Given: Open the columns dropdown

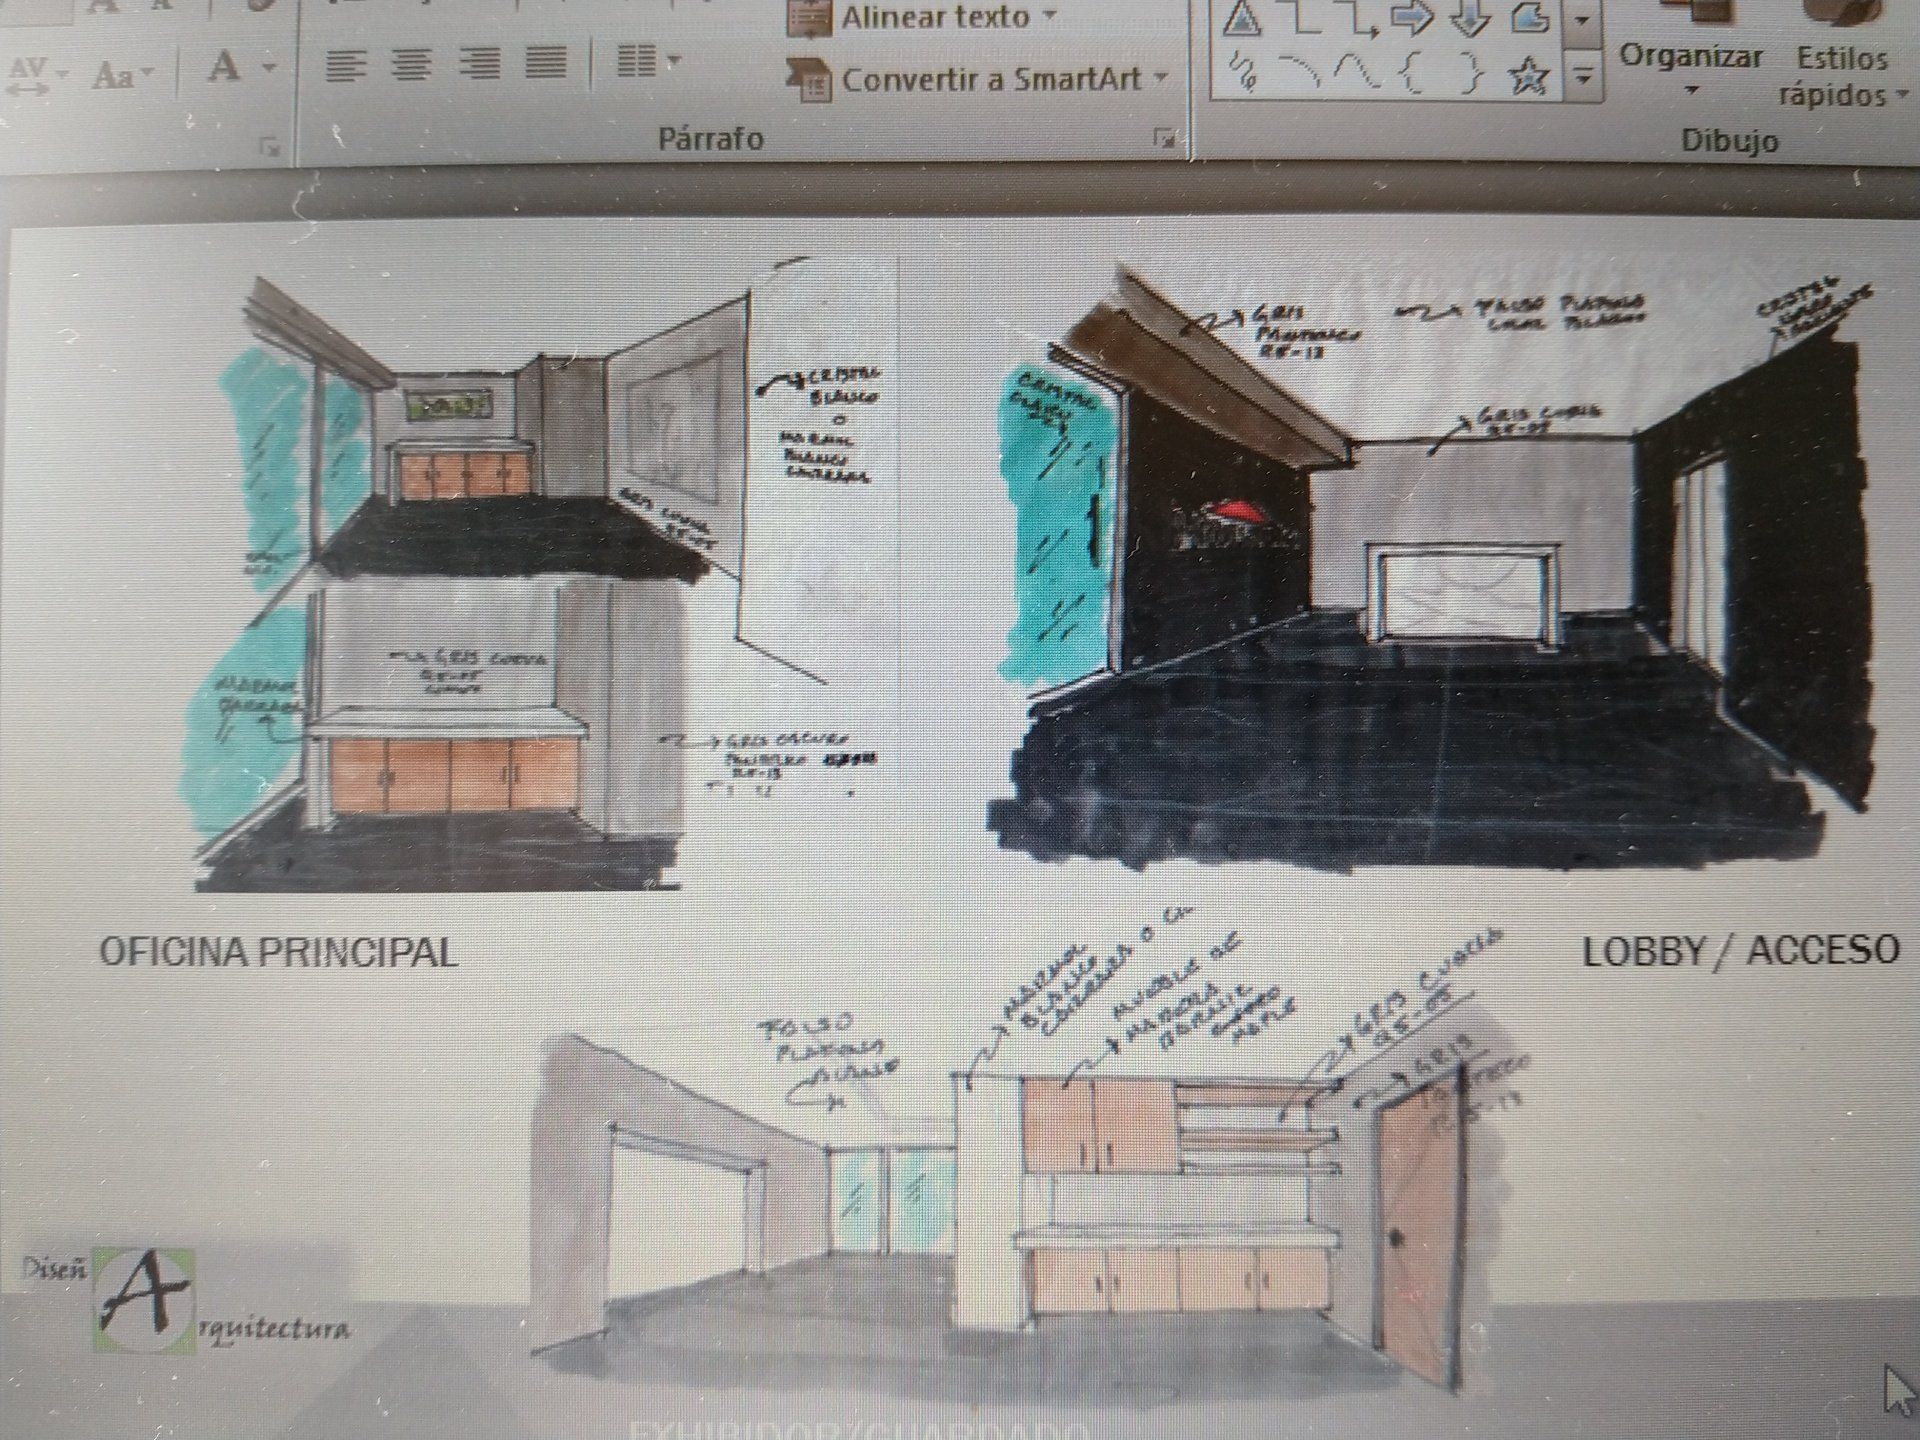Looking at the screenshot, I should (648, 63).
